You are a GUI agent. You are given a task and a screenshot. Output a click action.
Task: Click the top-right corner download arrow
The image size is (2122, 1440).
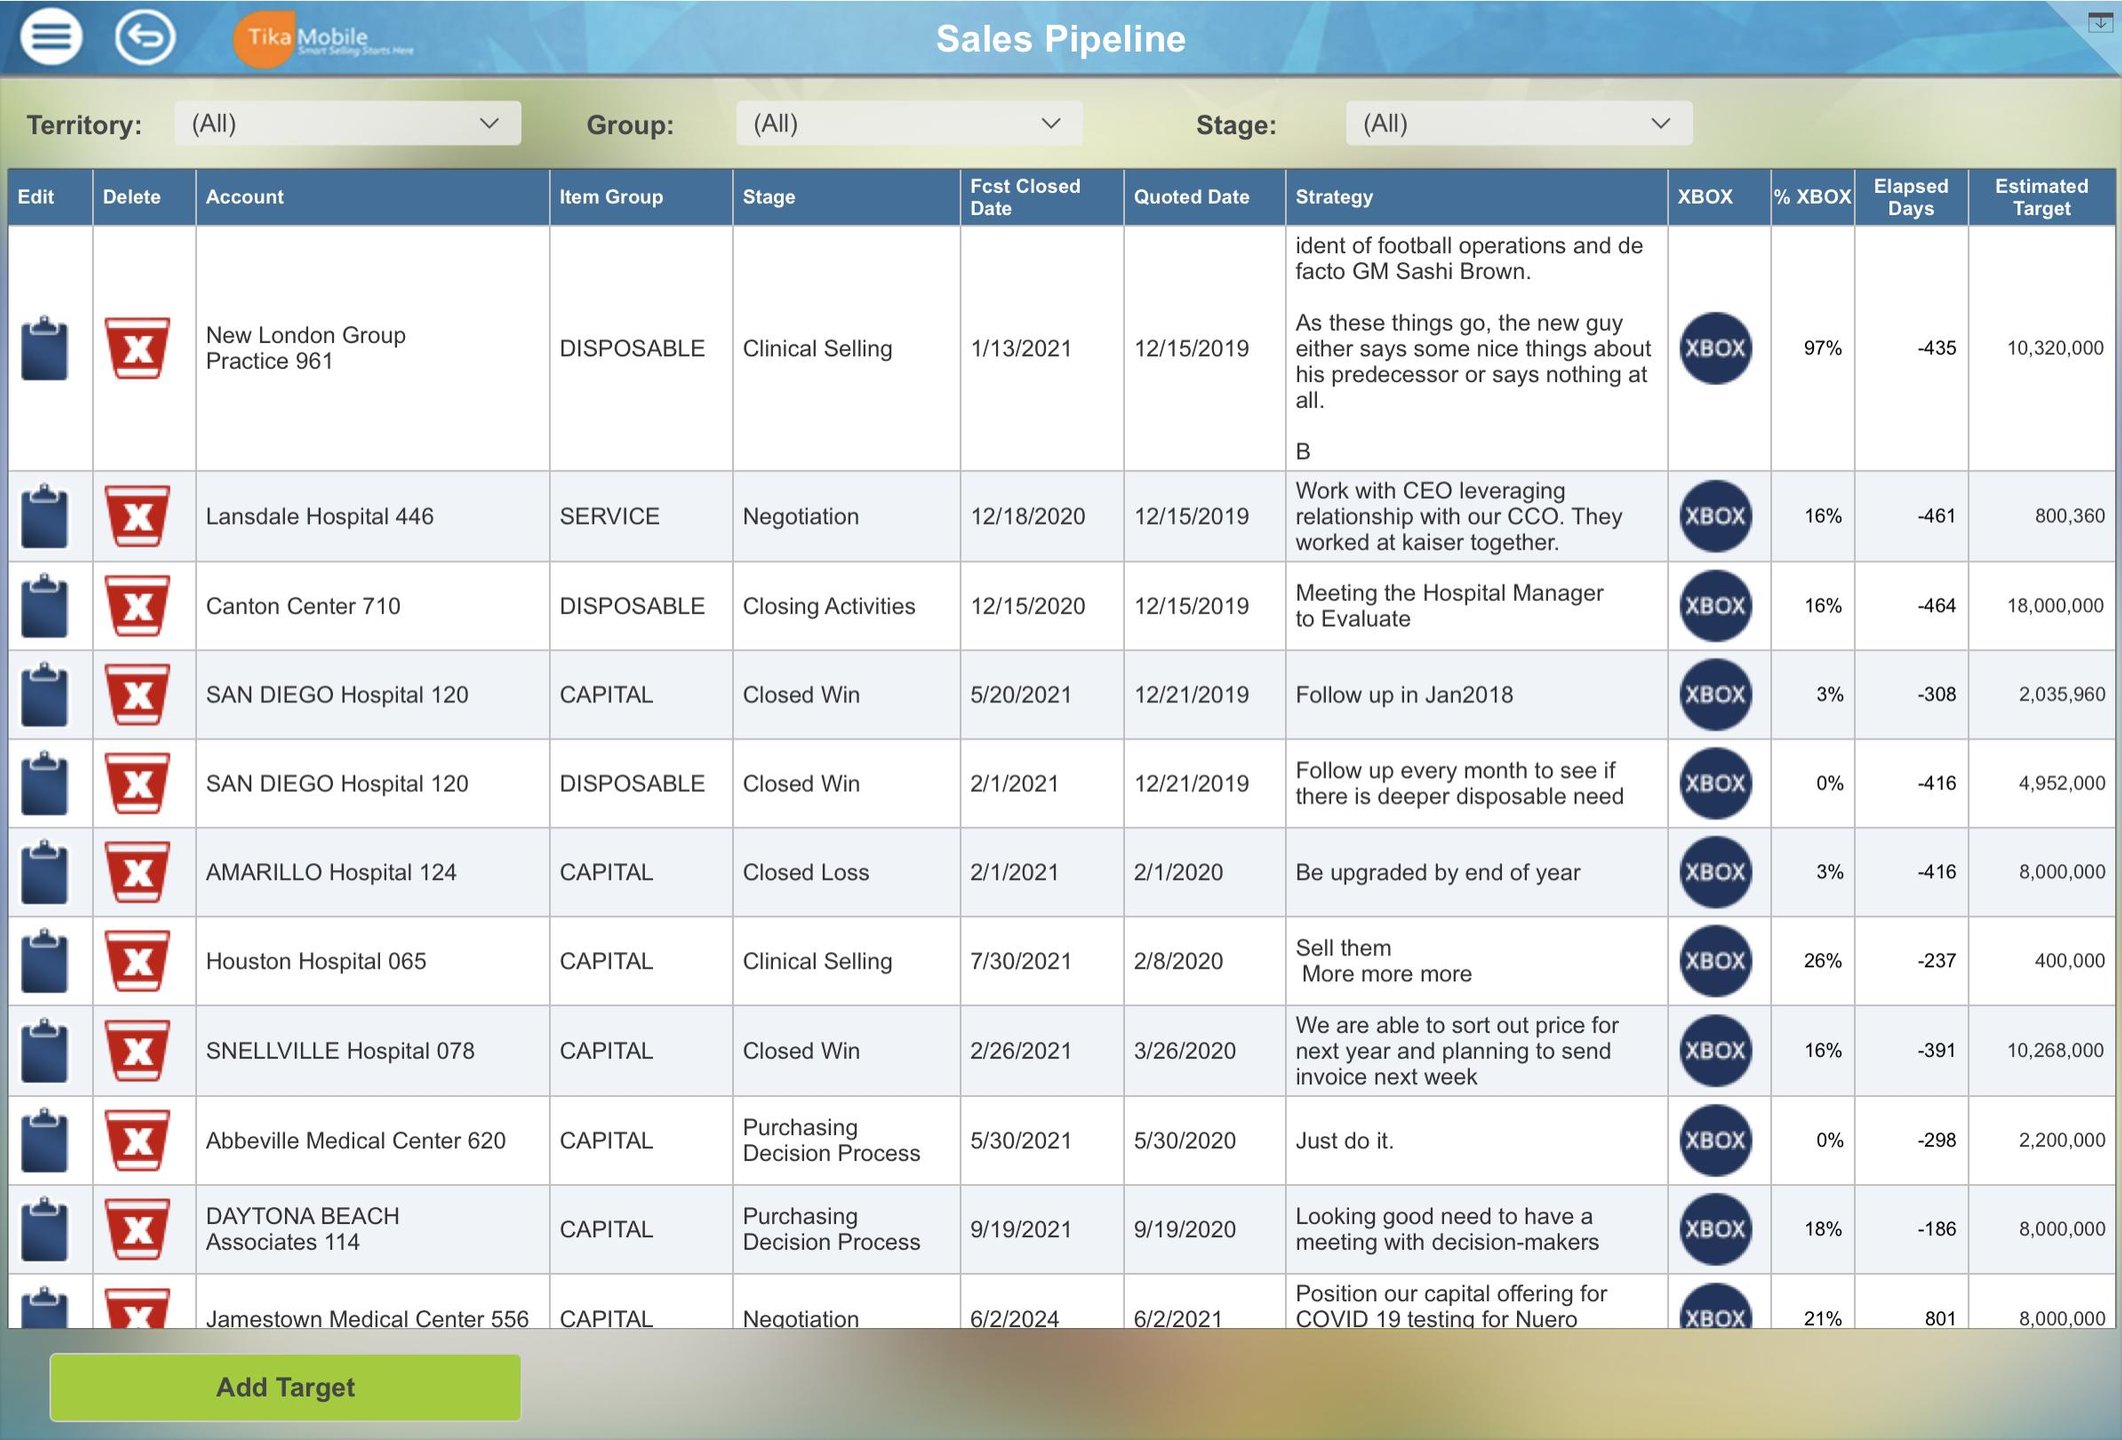[2100, 22]
